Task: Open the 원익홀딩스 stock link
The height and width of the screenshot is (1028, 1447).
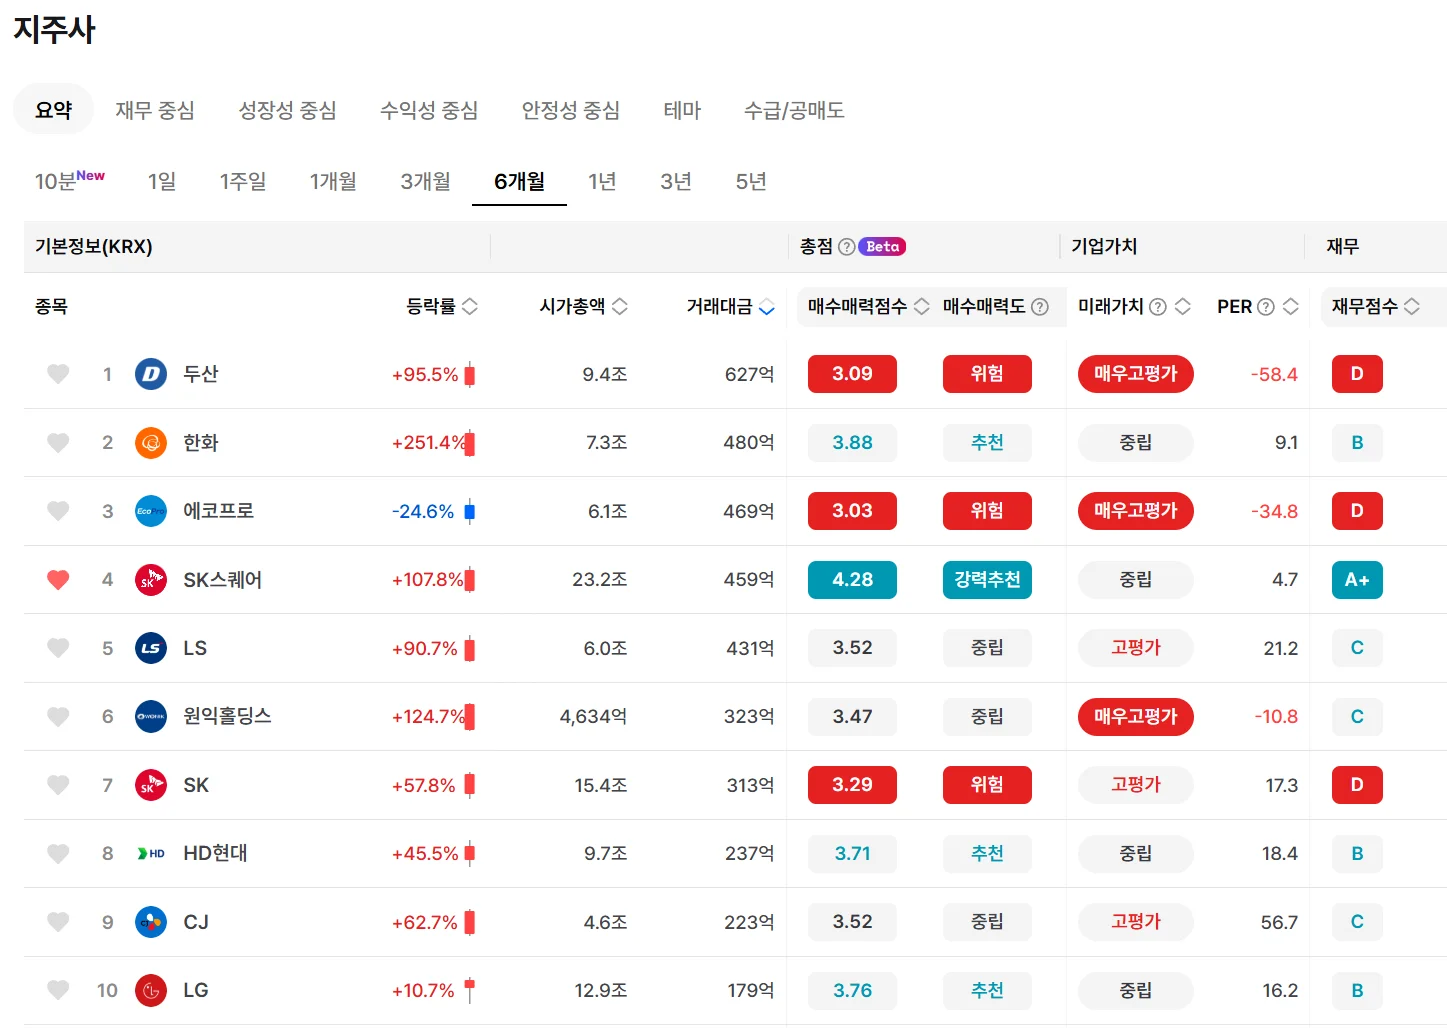Action: pyautogui.click(x=227, y=716)
